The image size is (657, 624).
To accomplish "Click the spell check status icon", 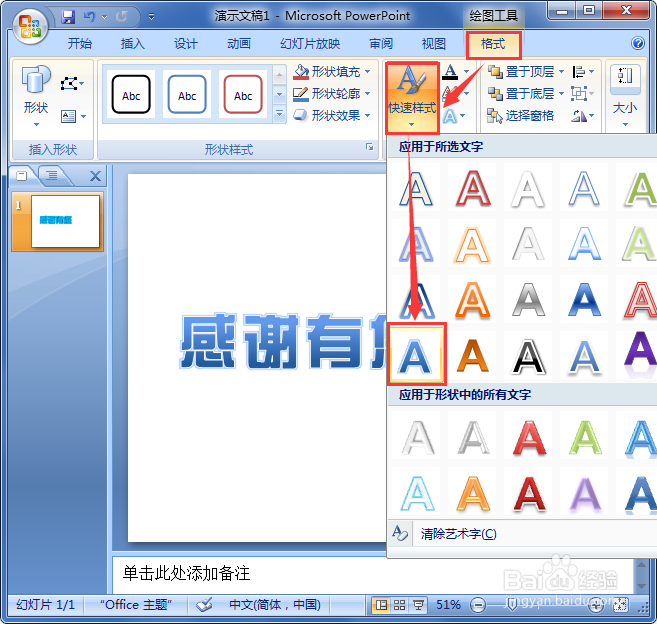I will 204,605.
